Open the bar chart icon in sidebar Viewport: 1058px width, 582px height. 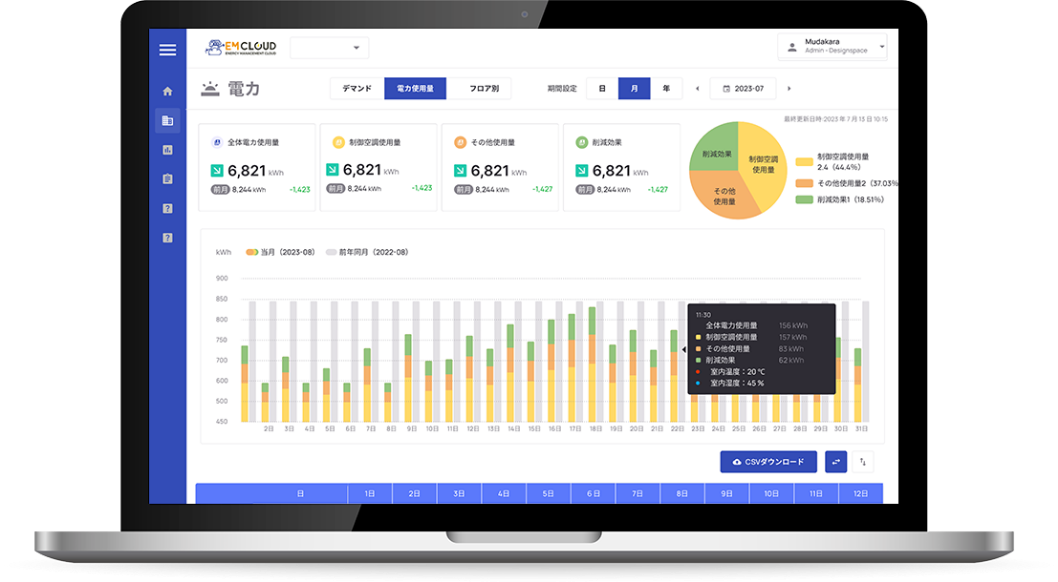click(x=167, y=150)
